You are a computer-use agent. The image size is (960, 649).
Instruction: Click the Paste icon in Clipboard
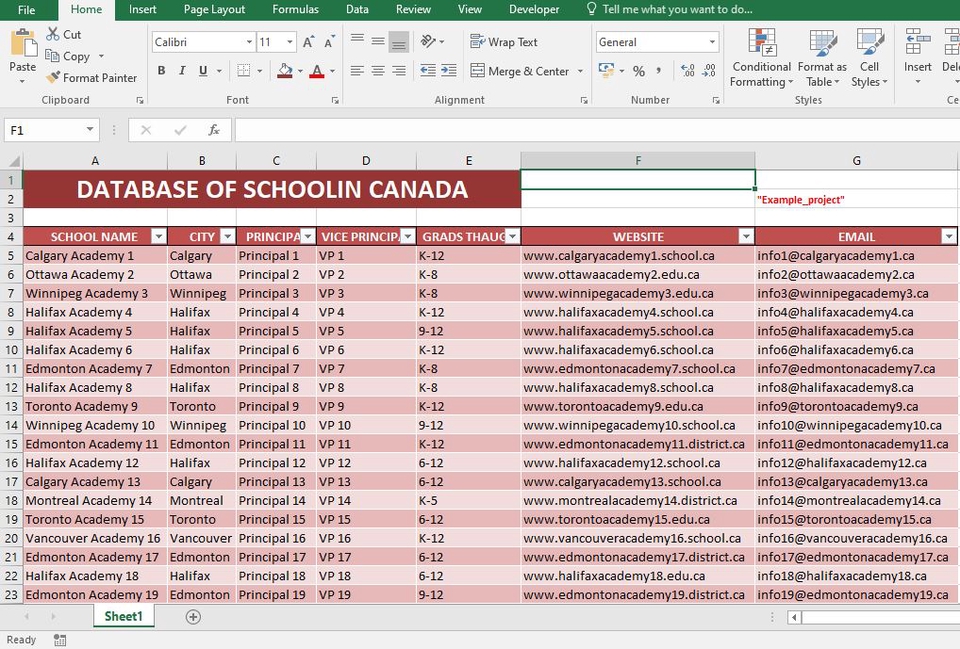(x=22, y=46)
